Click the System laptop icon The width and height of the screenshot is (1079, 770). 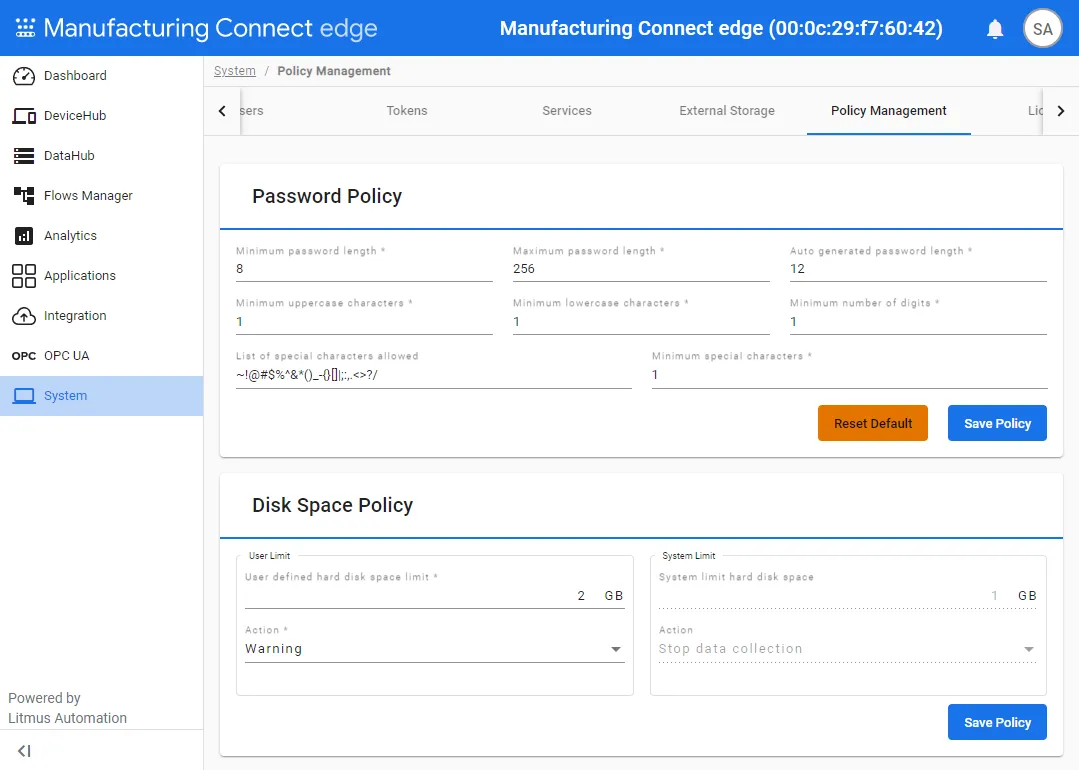(24, 396)
